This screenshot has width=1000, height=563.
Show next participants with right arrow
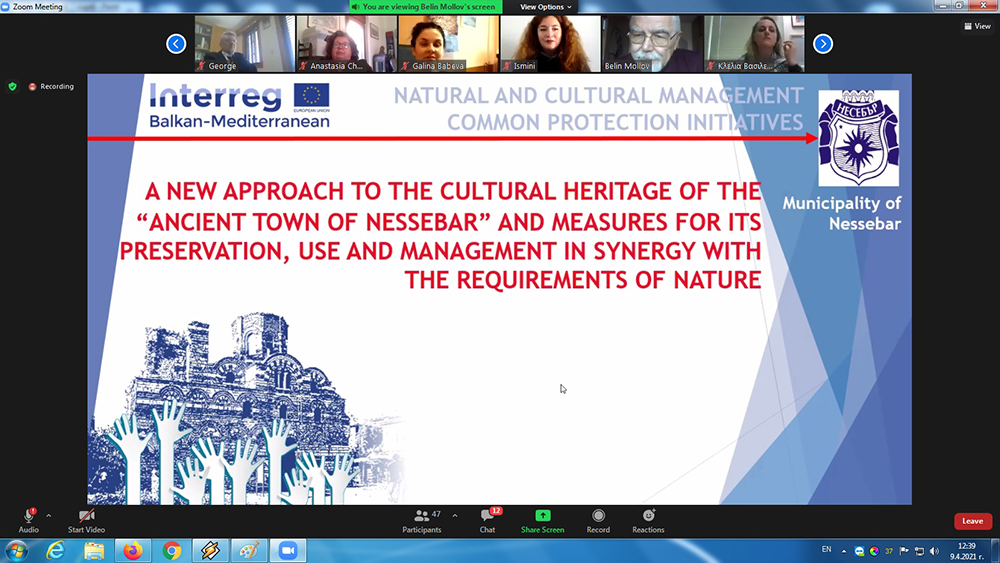823,43
